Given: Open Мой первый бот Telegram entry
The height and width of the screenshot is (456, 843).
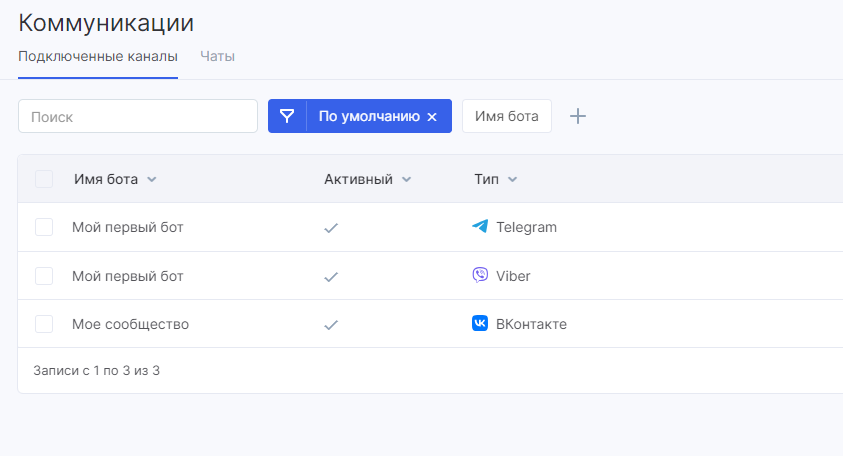Looking at the screenshot, I should click(128, 227).
